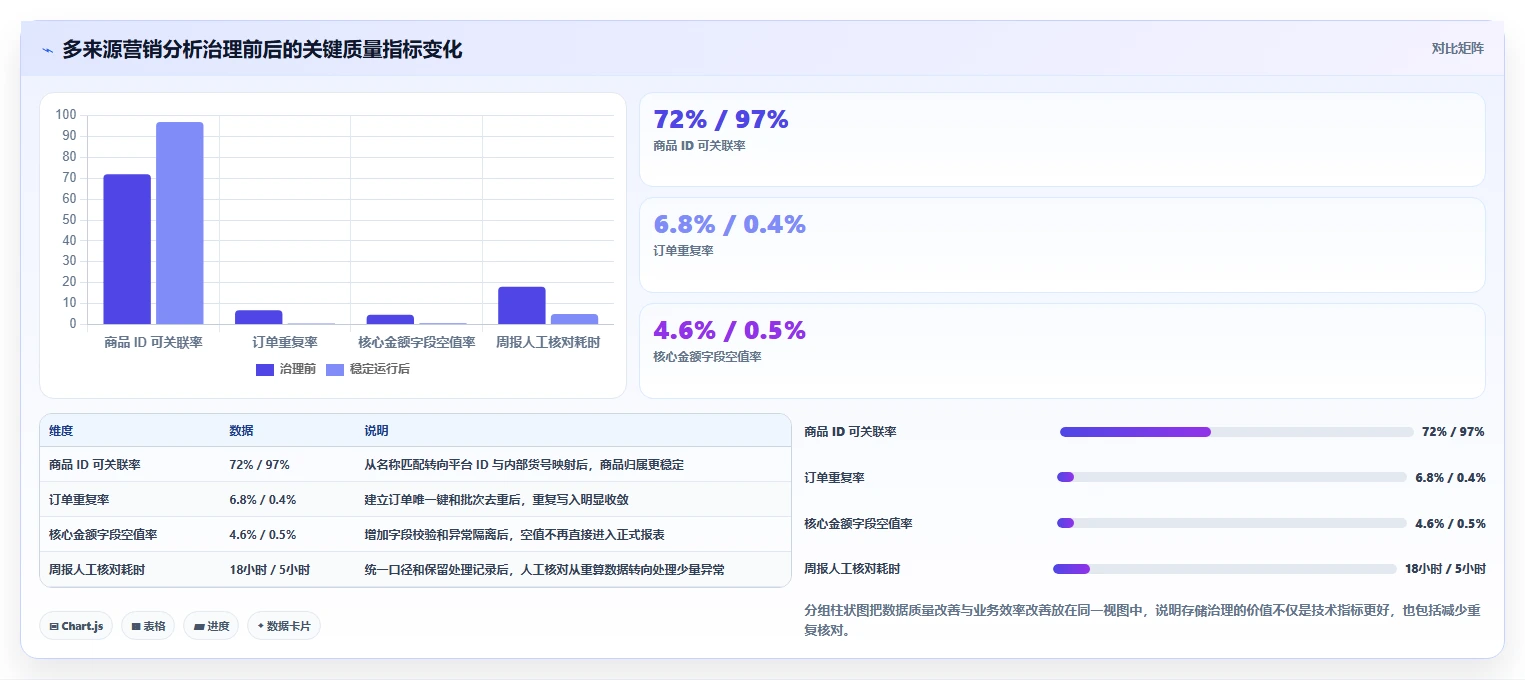Viewport: 1525px width, 680px height.
Task: Click the explanation 建立订单唯一键和批次去重后，重复写入明显收敛
Action: [496, 500]
